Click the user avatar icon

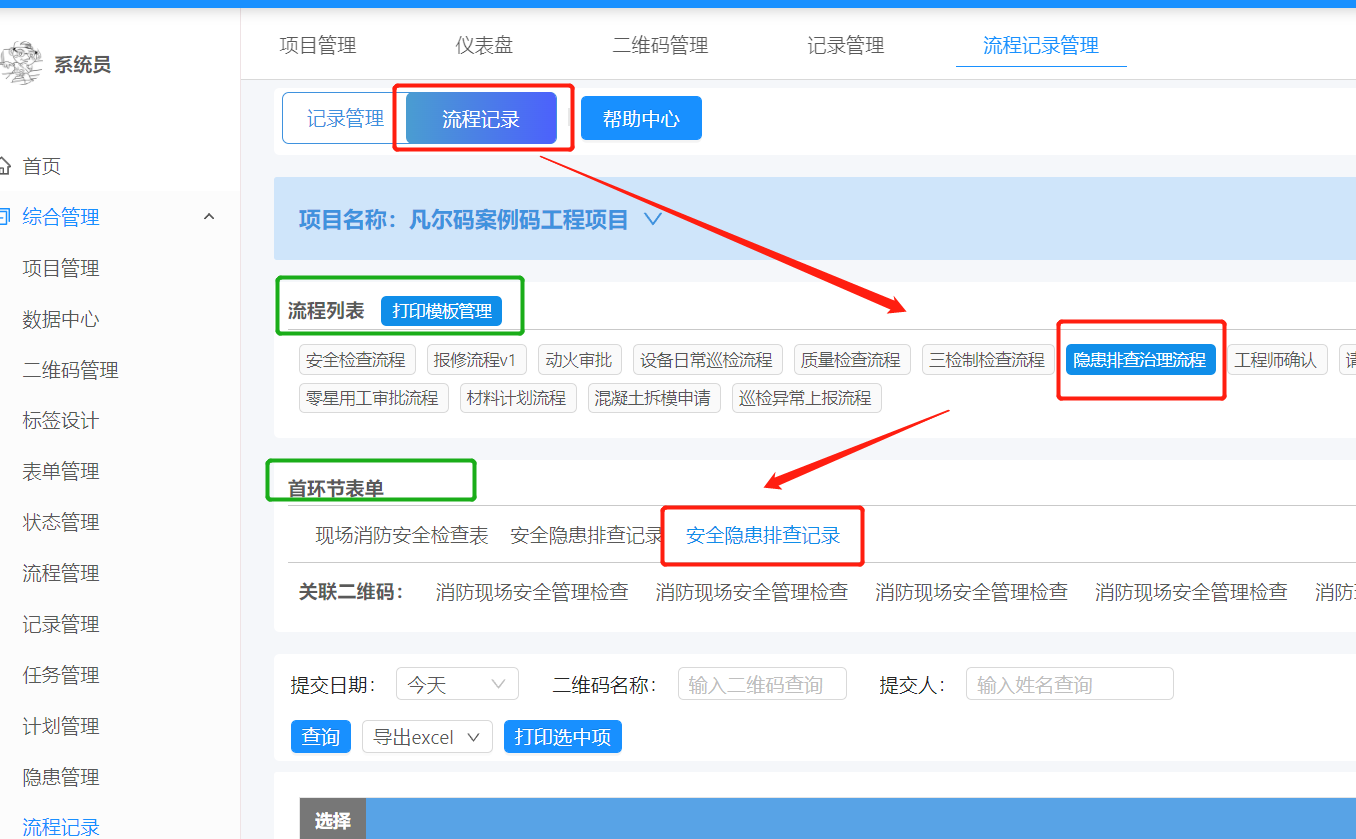pos(20,64)
